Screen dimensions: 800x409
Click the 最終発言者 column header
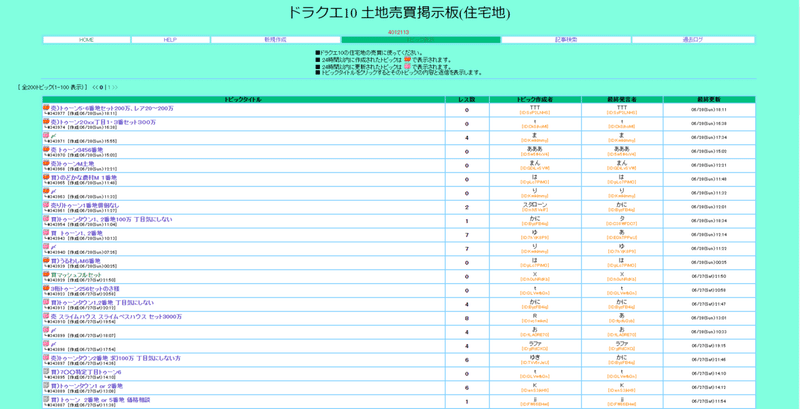(x=622, y=99)
